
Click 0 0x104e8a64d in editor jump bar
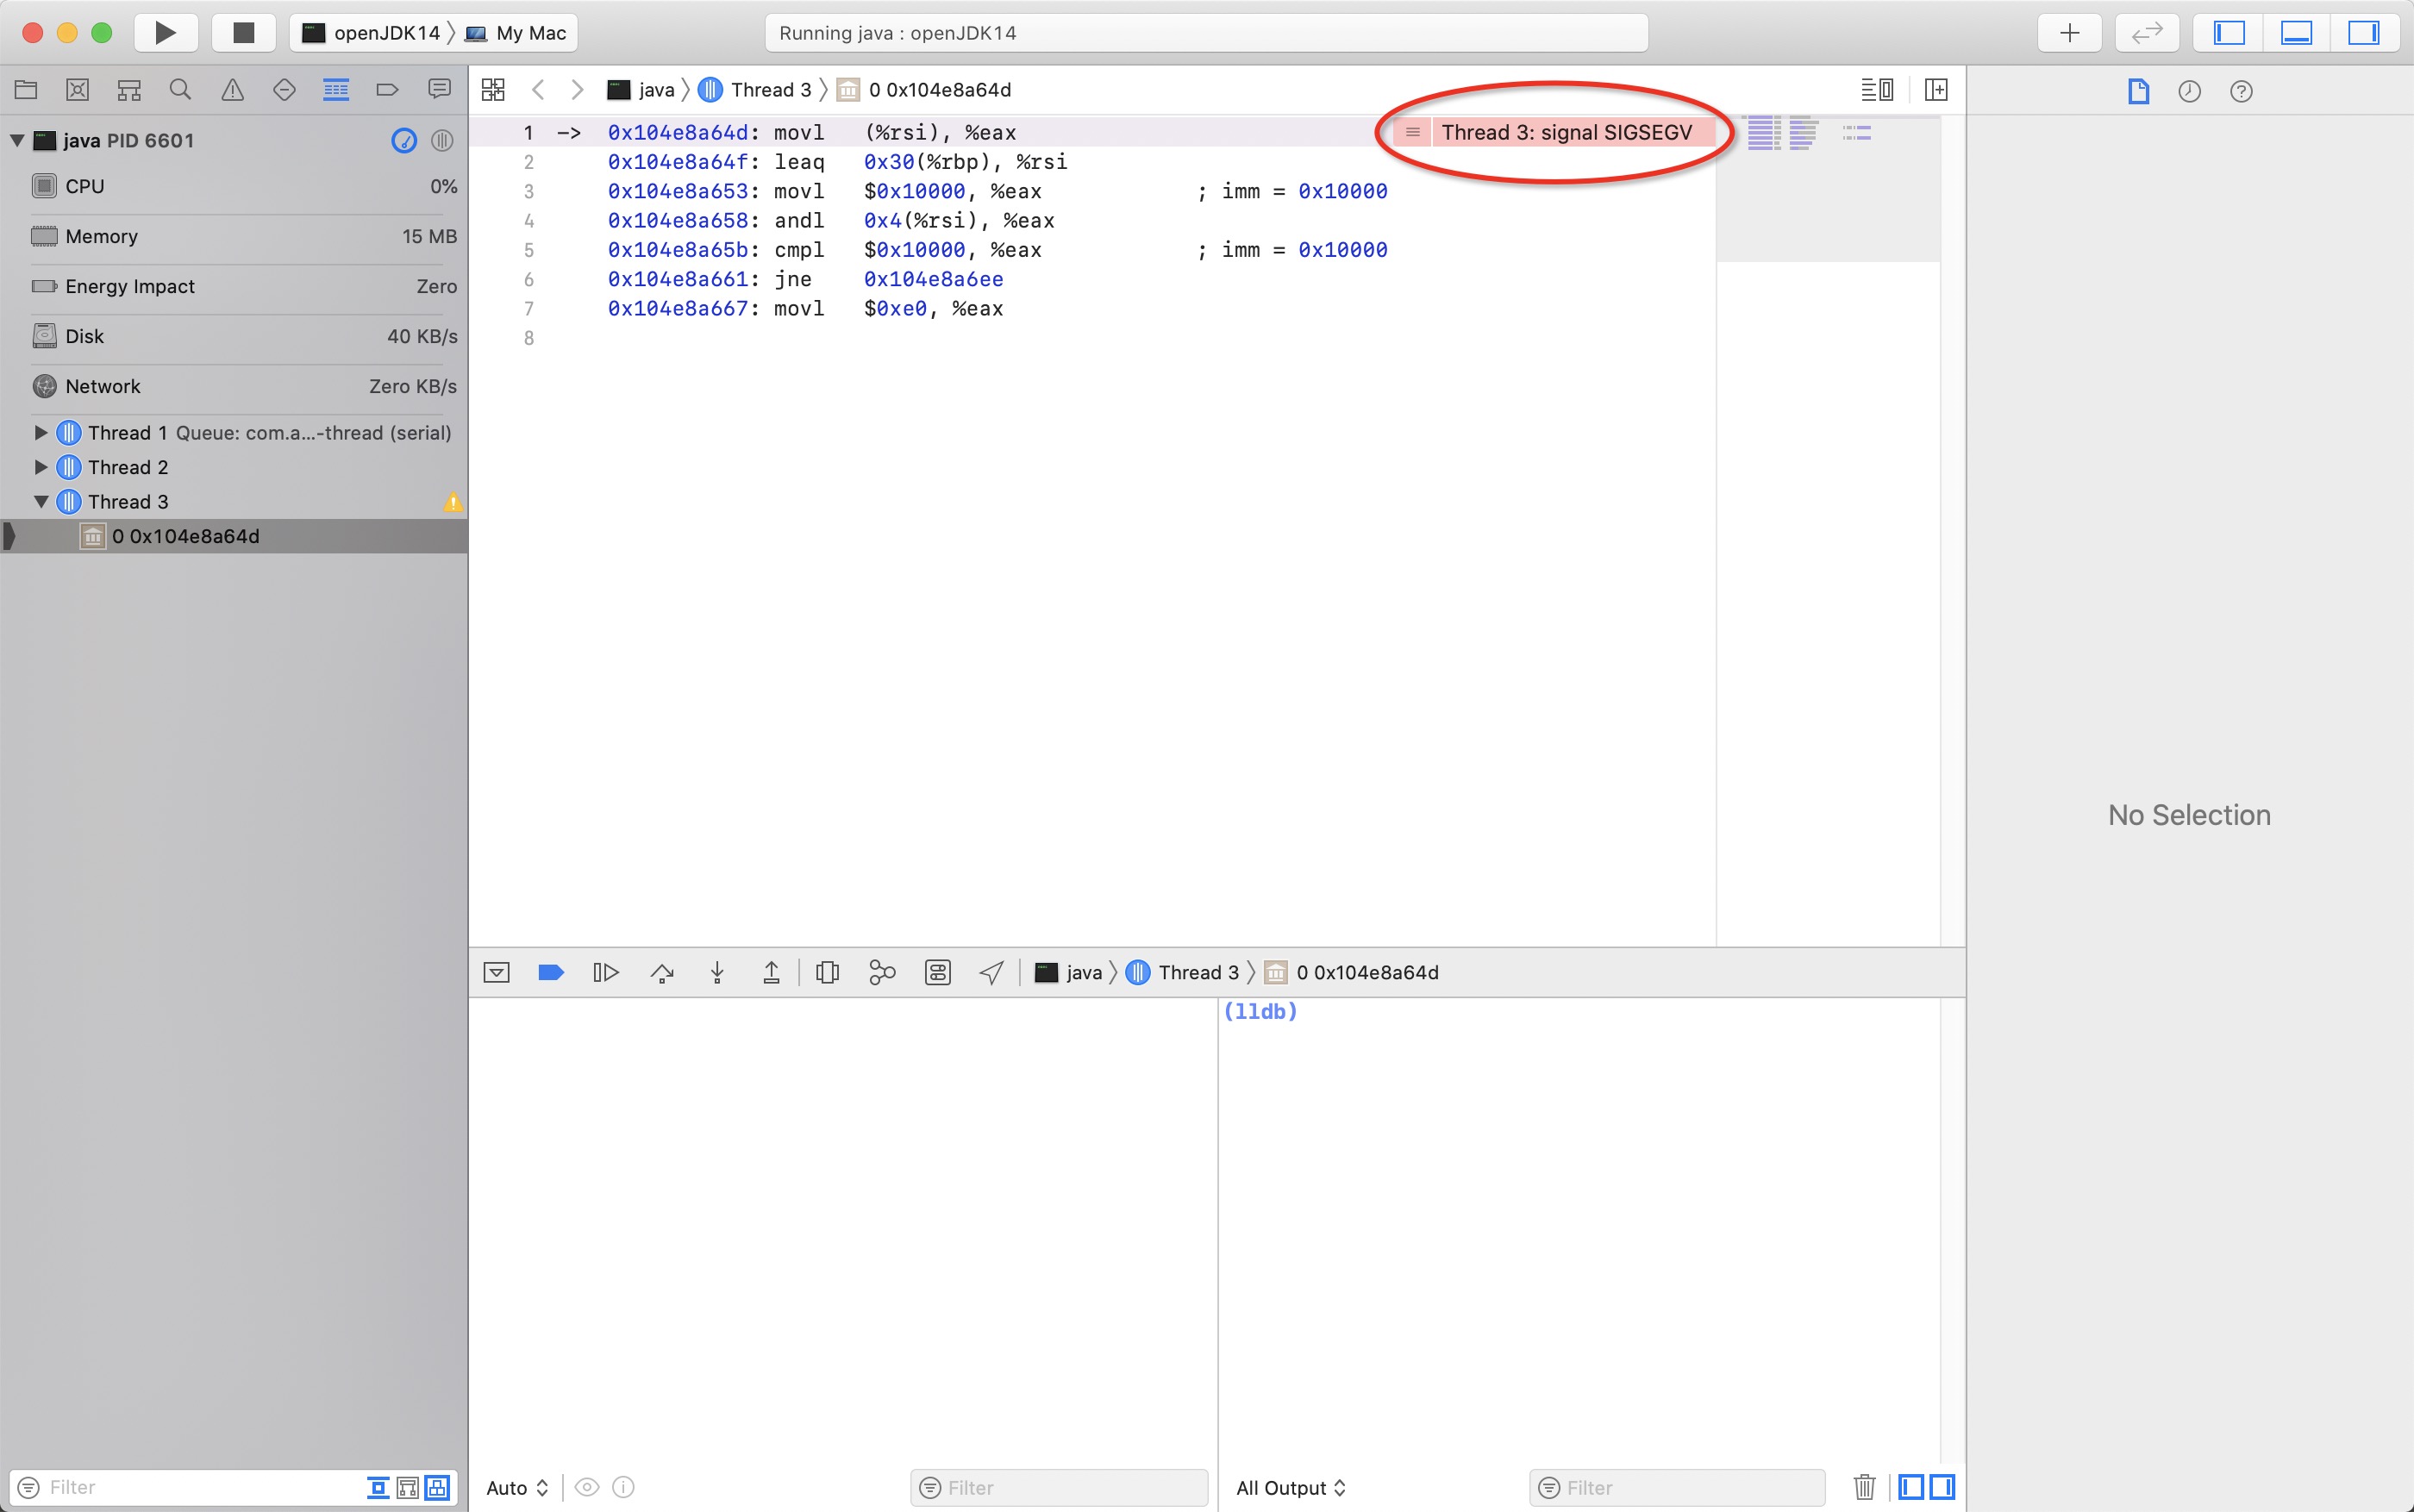925,90
